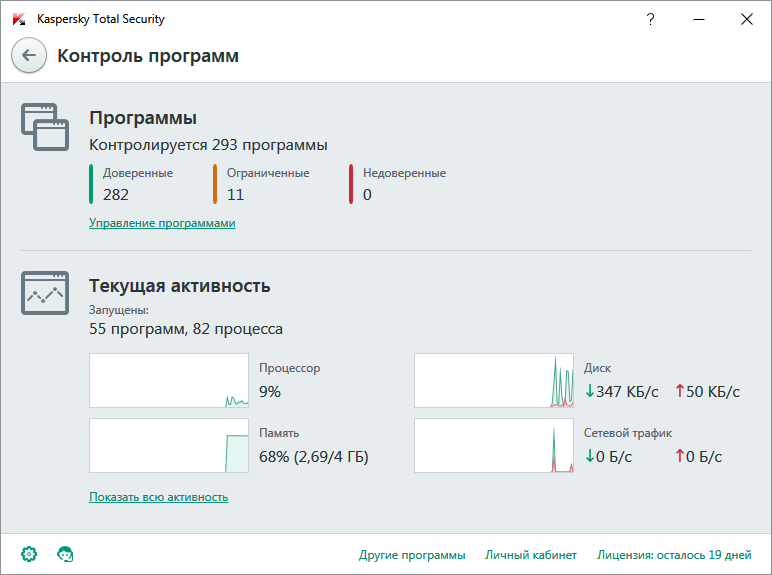The height and width of the screenshot is (575, 772).
Task: Click the Текущая активность chart icon
Action: click(x=45, y=291)
